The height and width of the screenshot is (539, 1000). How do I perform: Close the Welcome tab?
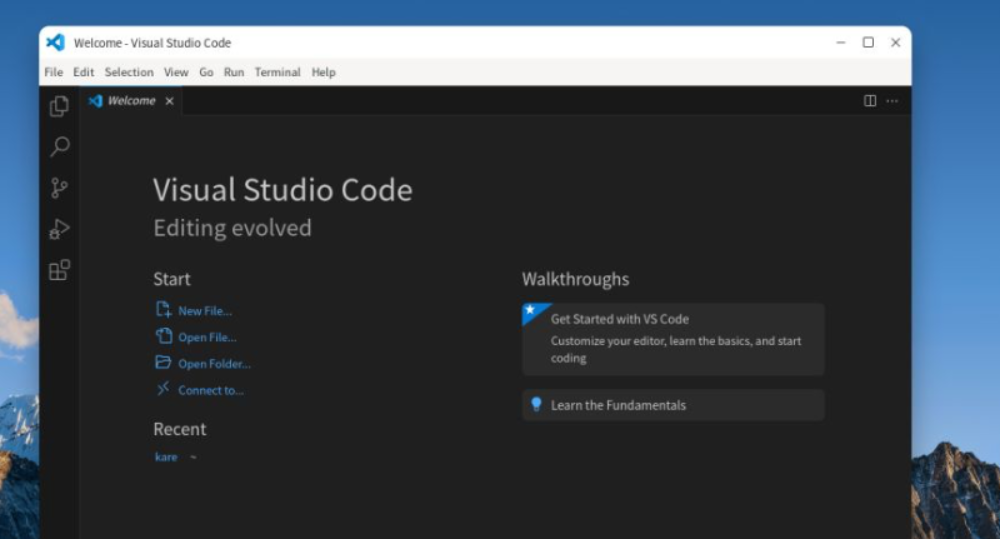coord(169,101)
